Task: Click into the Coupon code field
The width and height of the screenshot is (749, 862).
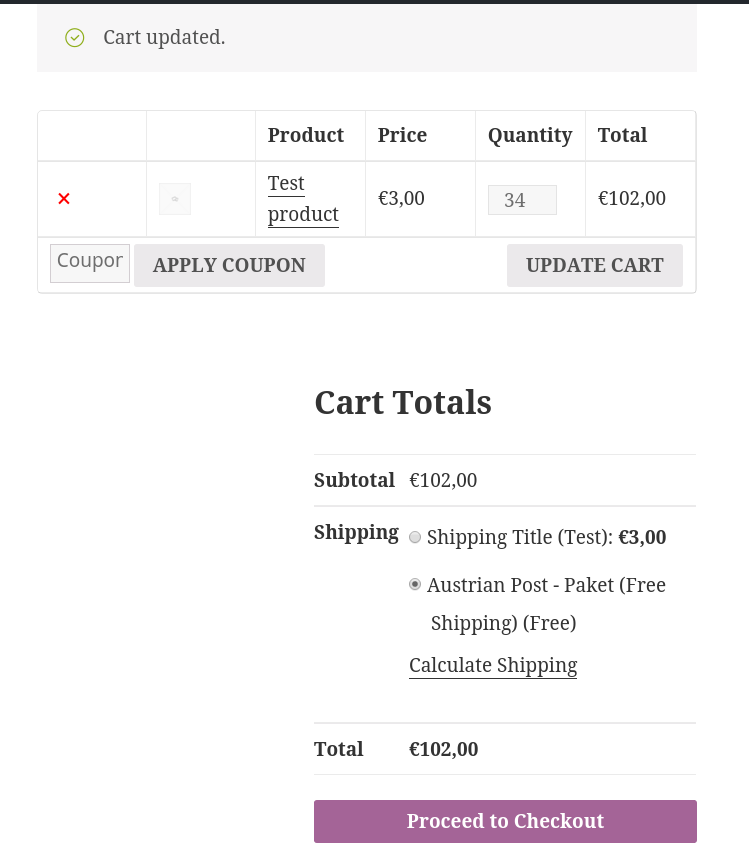Action: click(x=90, y=263)
